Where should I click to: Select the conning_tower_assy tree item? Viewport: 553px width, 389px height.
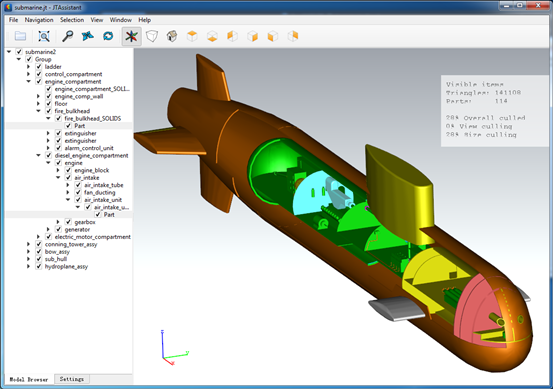coord(71,244)
